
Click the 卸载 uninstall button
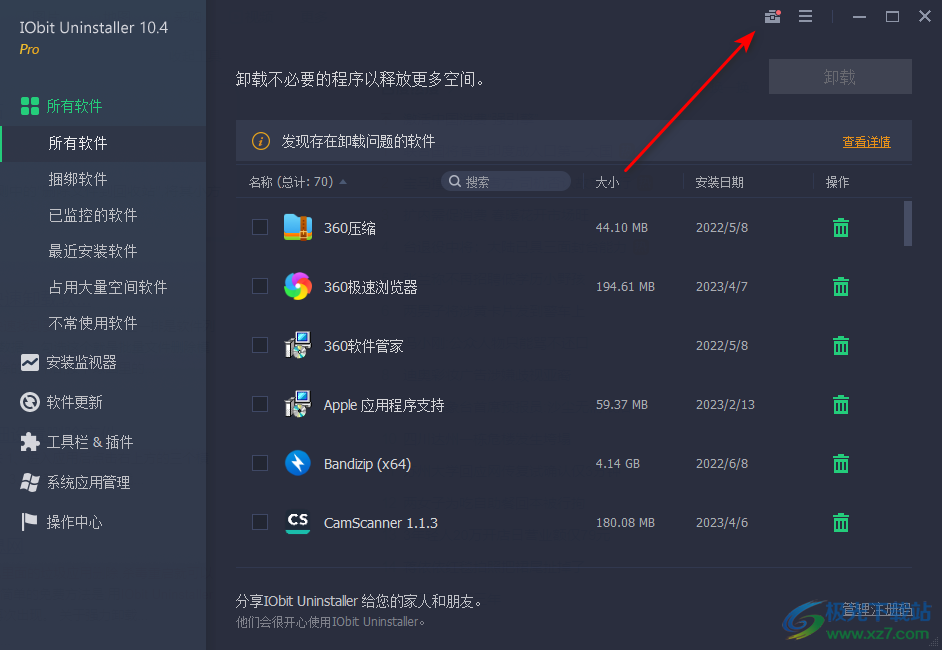840,76
